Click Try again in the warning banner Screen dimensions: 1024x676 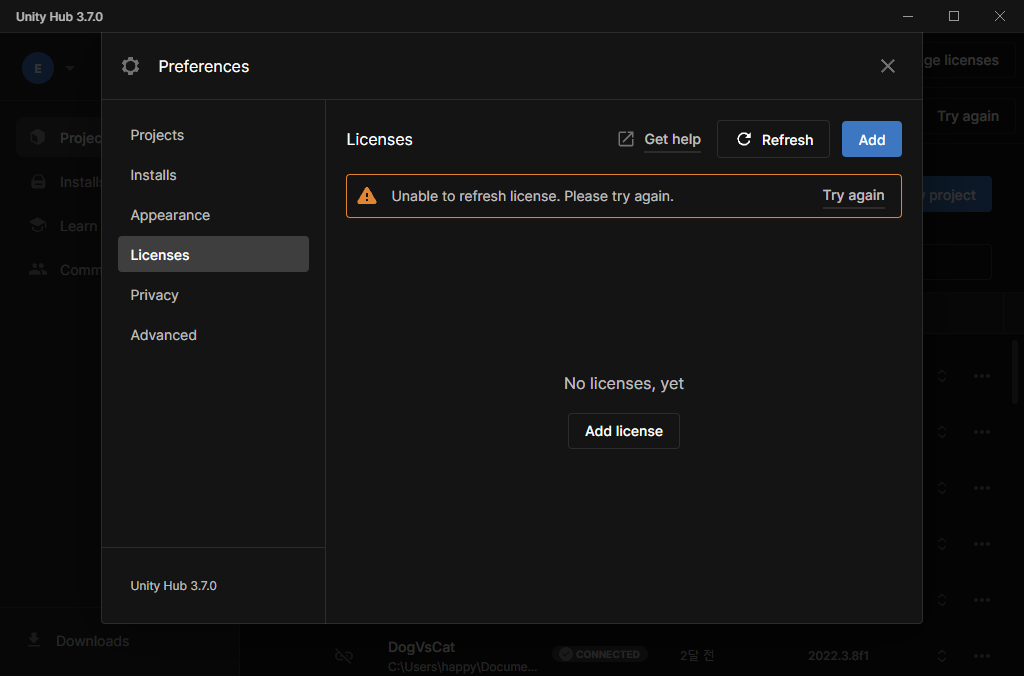coord(853,195)
